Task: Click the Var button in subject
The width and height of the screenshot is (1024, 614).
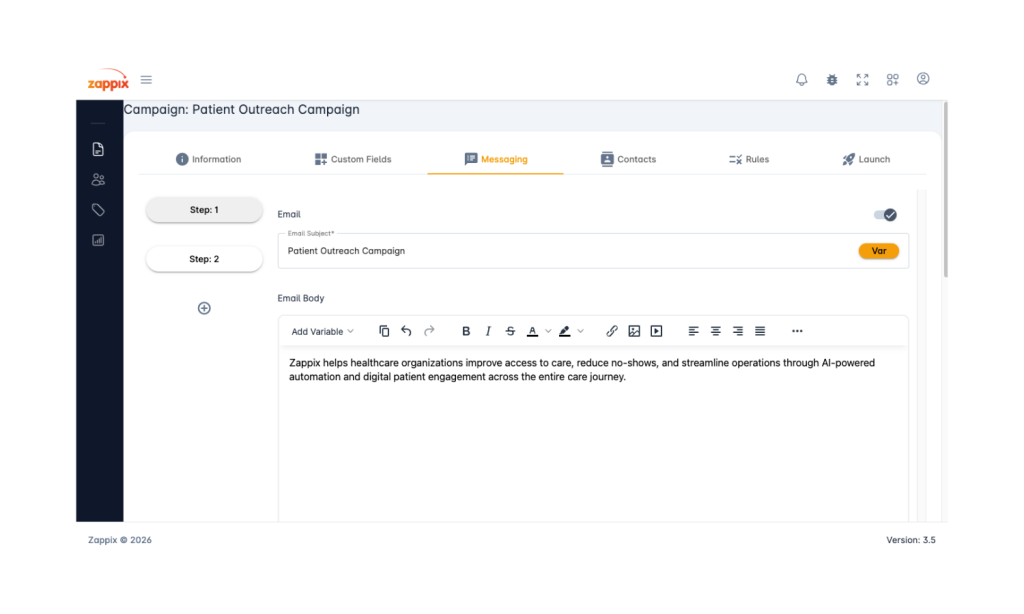Action: click(878, 251)
